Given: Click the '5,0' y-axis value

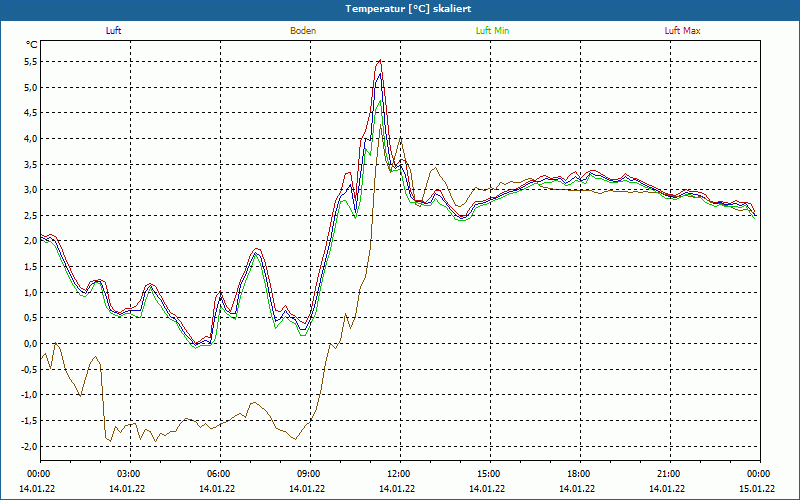Looking at the screenshot, I should pyautogui.click(x=31, y=87).
